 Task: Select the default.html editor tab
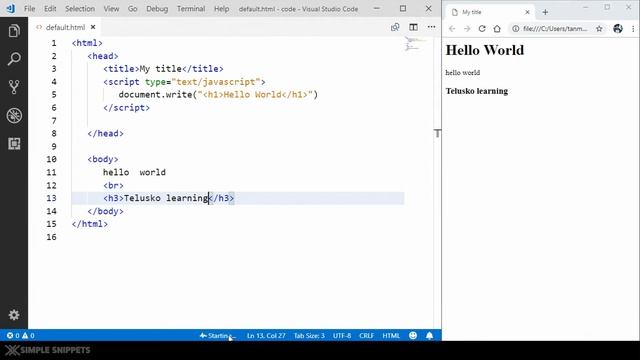click(x=65, y=27)
